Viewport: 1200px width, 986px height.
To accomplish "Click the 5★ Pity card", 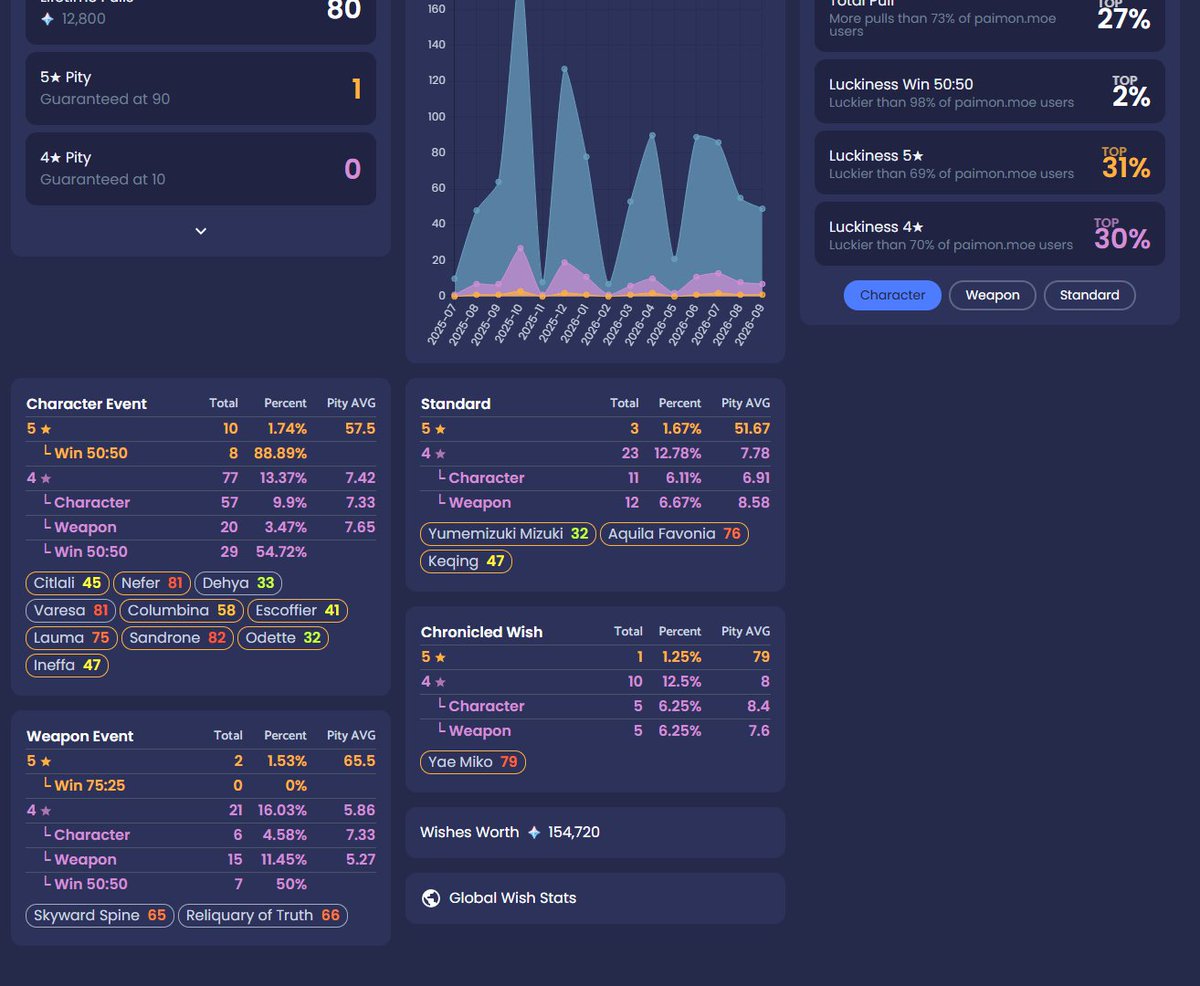I will click(201, 88).
